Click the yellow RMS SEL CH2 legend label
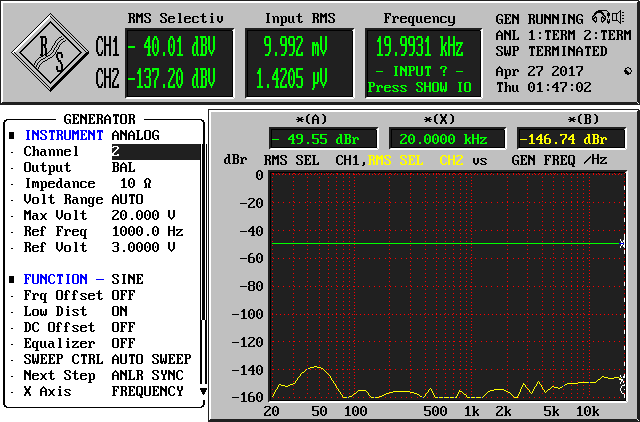 click(416, 160)
